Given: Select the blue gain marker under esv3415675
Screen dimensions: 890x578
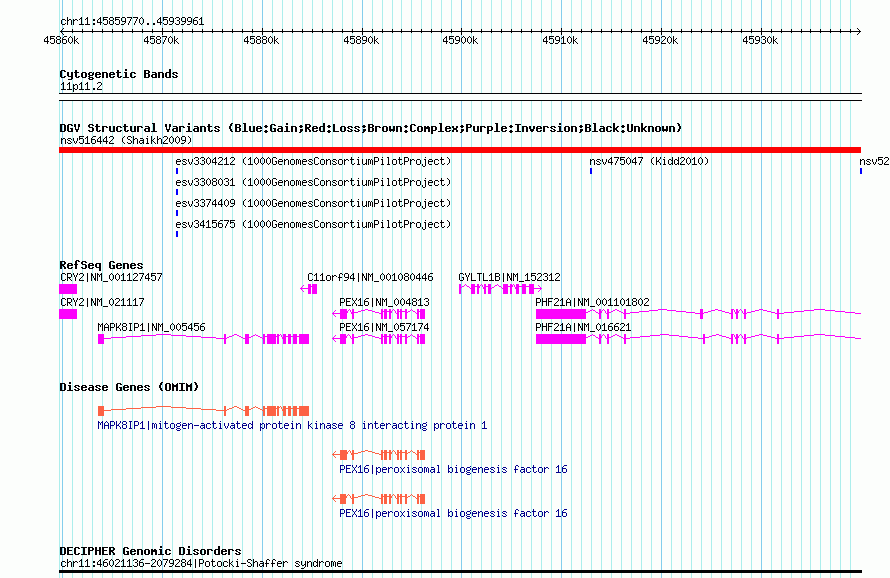Looking at the screenshot, I should click(177, 234).
